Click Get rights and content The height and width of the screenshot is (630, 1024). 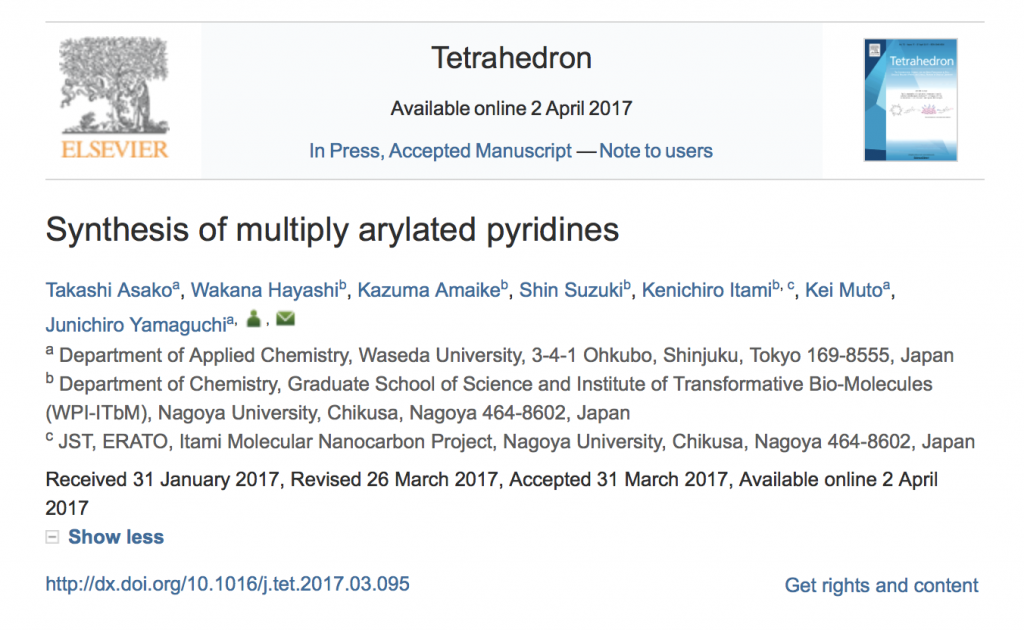(x=881, y=585)
